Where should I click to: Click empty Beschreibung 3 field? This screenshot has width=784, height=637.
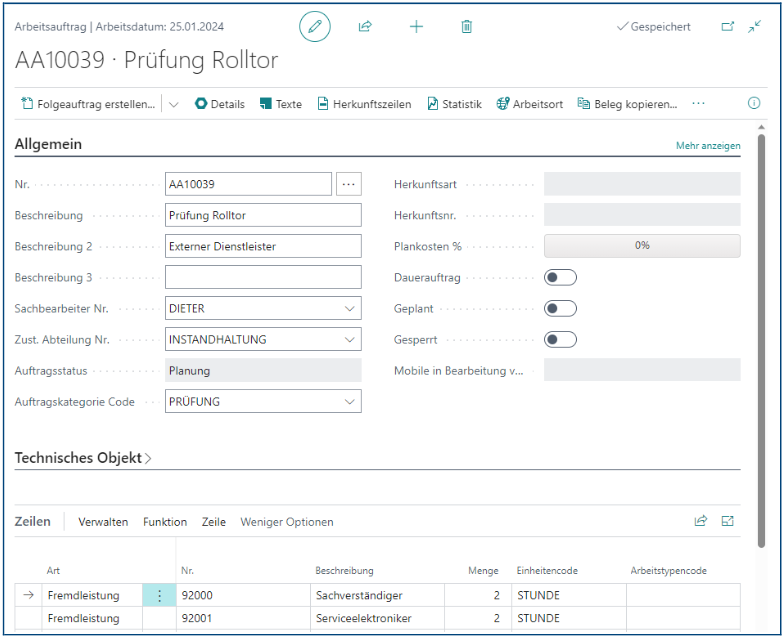pos(263,277)
